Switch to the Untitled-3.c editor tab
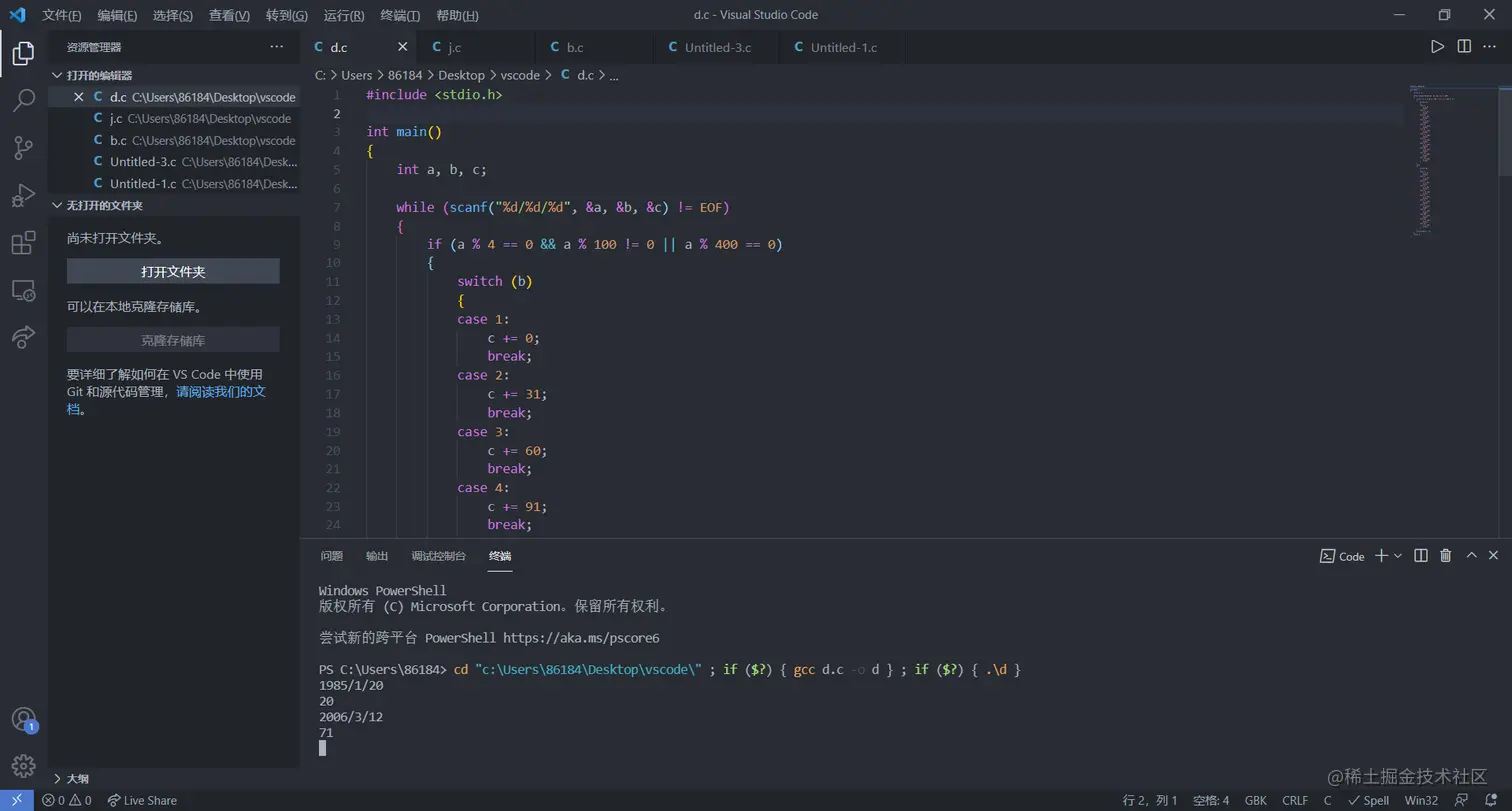 click(x=714, y=47)
